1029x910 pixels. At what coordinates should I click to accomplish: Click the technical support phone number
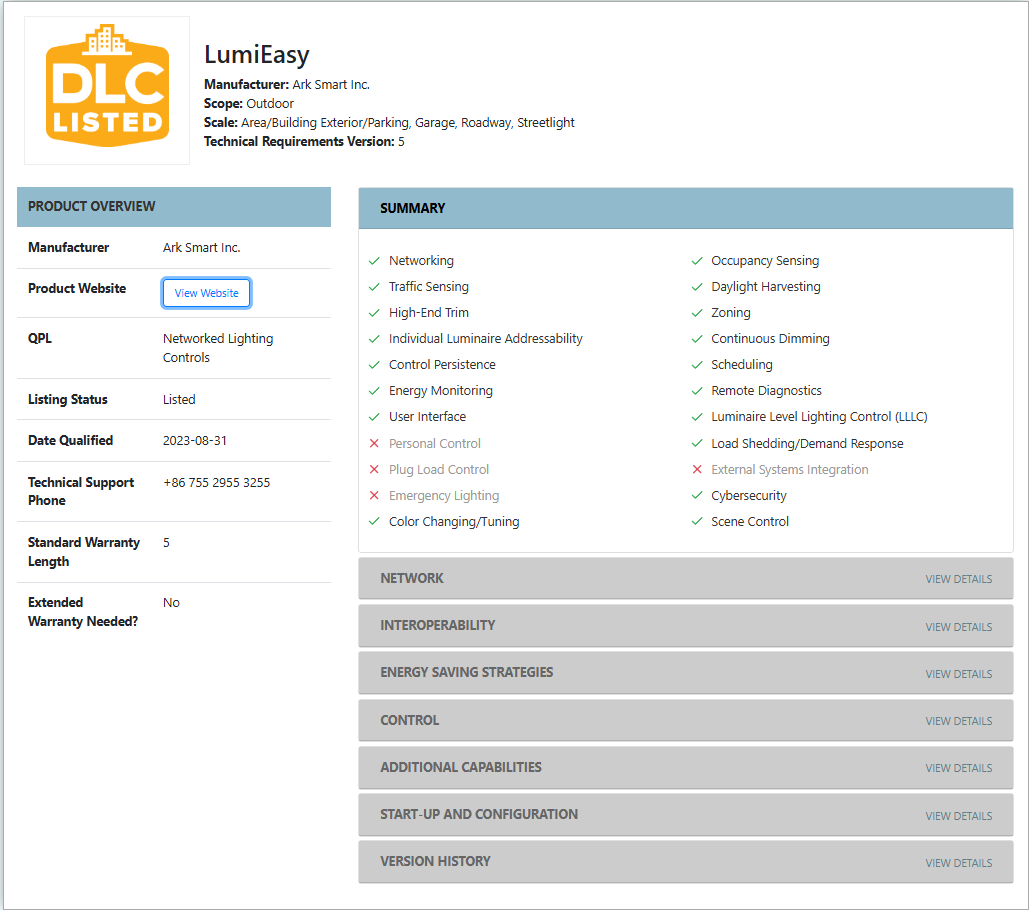[216, 483]
